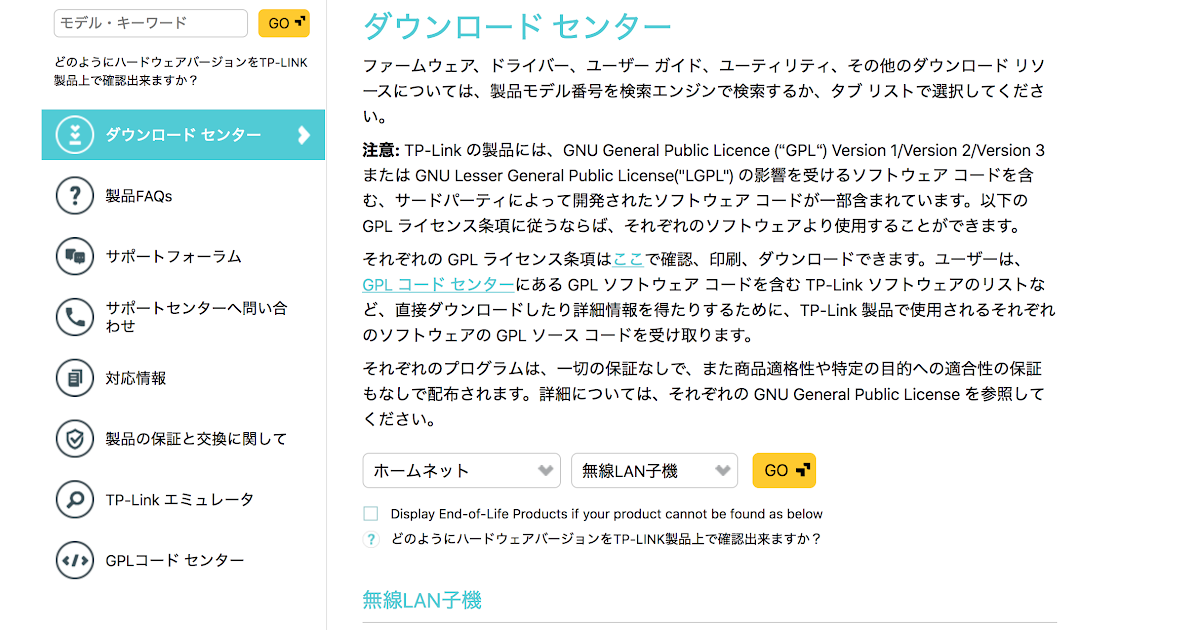Click the chat bubbles icon for サポートフォーラム
This screenshot has height=630, width=1200.
point(75,256)
